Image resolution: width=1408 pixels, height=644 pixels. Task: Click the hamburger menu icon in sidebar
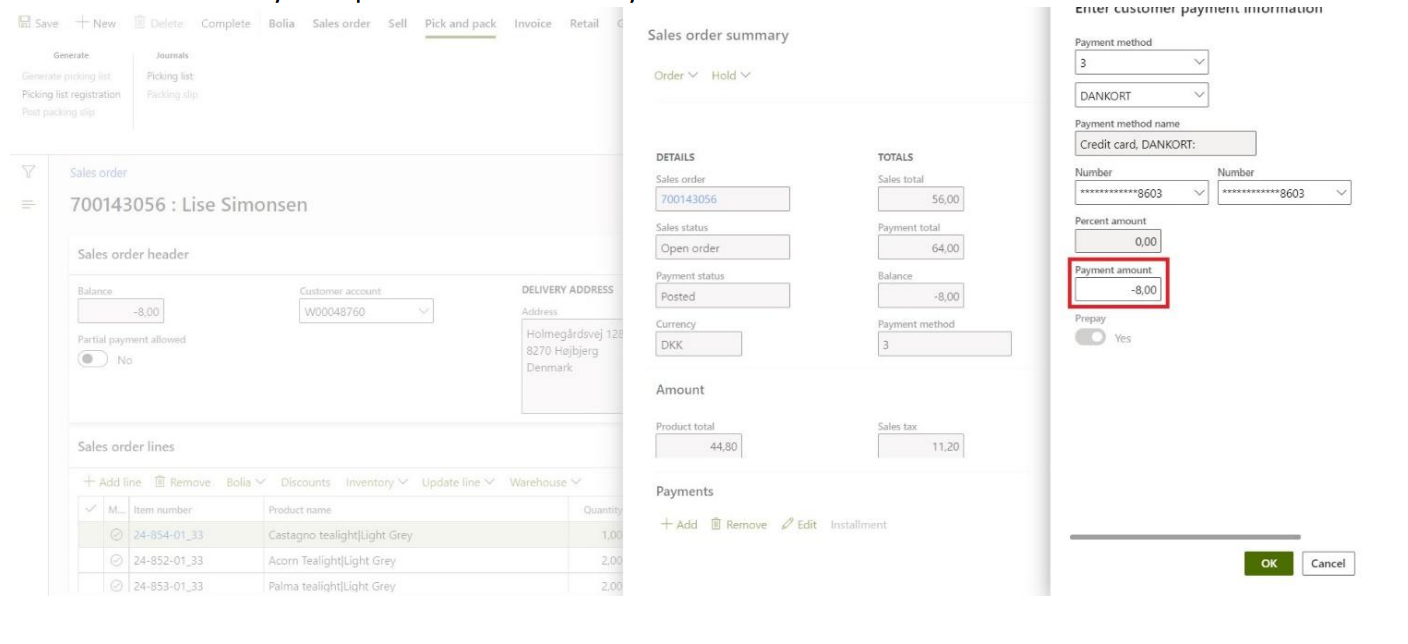[x=27, y=204]
